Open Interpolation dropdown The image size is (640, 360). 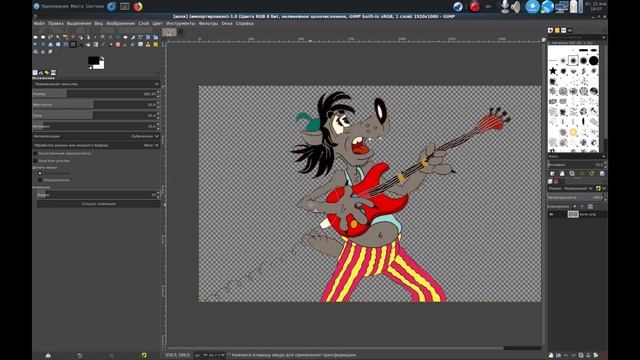tap(96, 136)
